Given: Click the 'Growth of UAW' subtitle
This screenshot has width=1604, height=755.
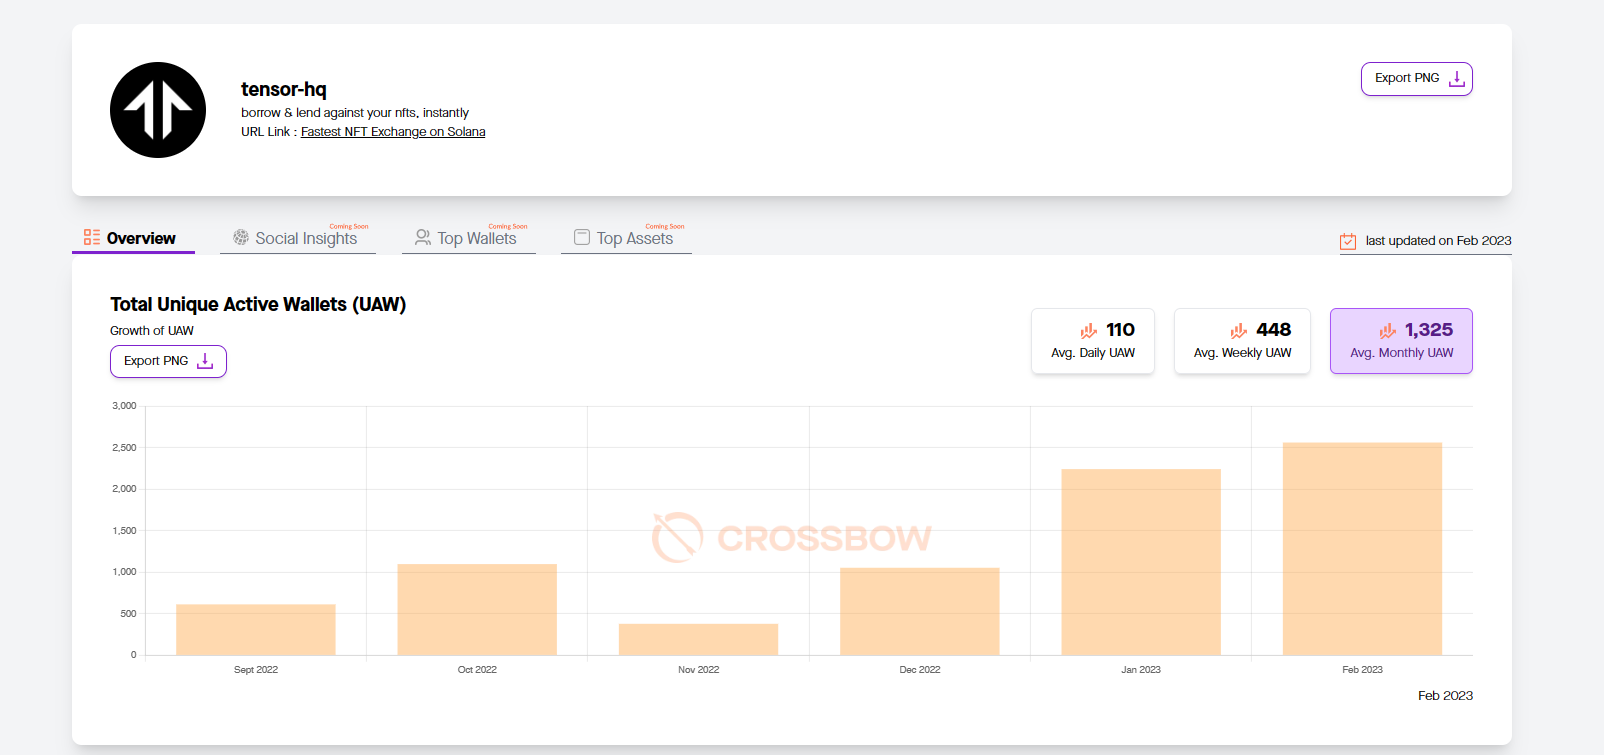Looking at the screenshot, I should [x=152, y=331].
